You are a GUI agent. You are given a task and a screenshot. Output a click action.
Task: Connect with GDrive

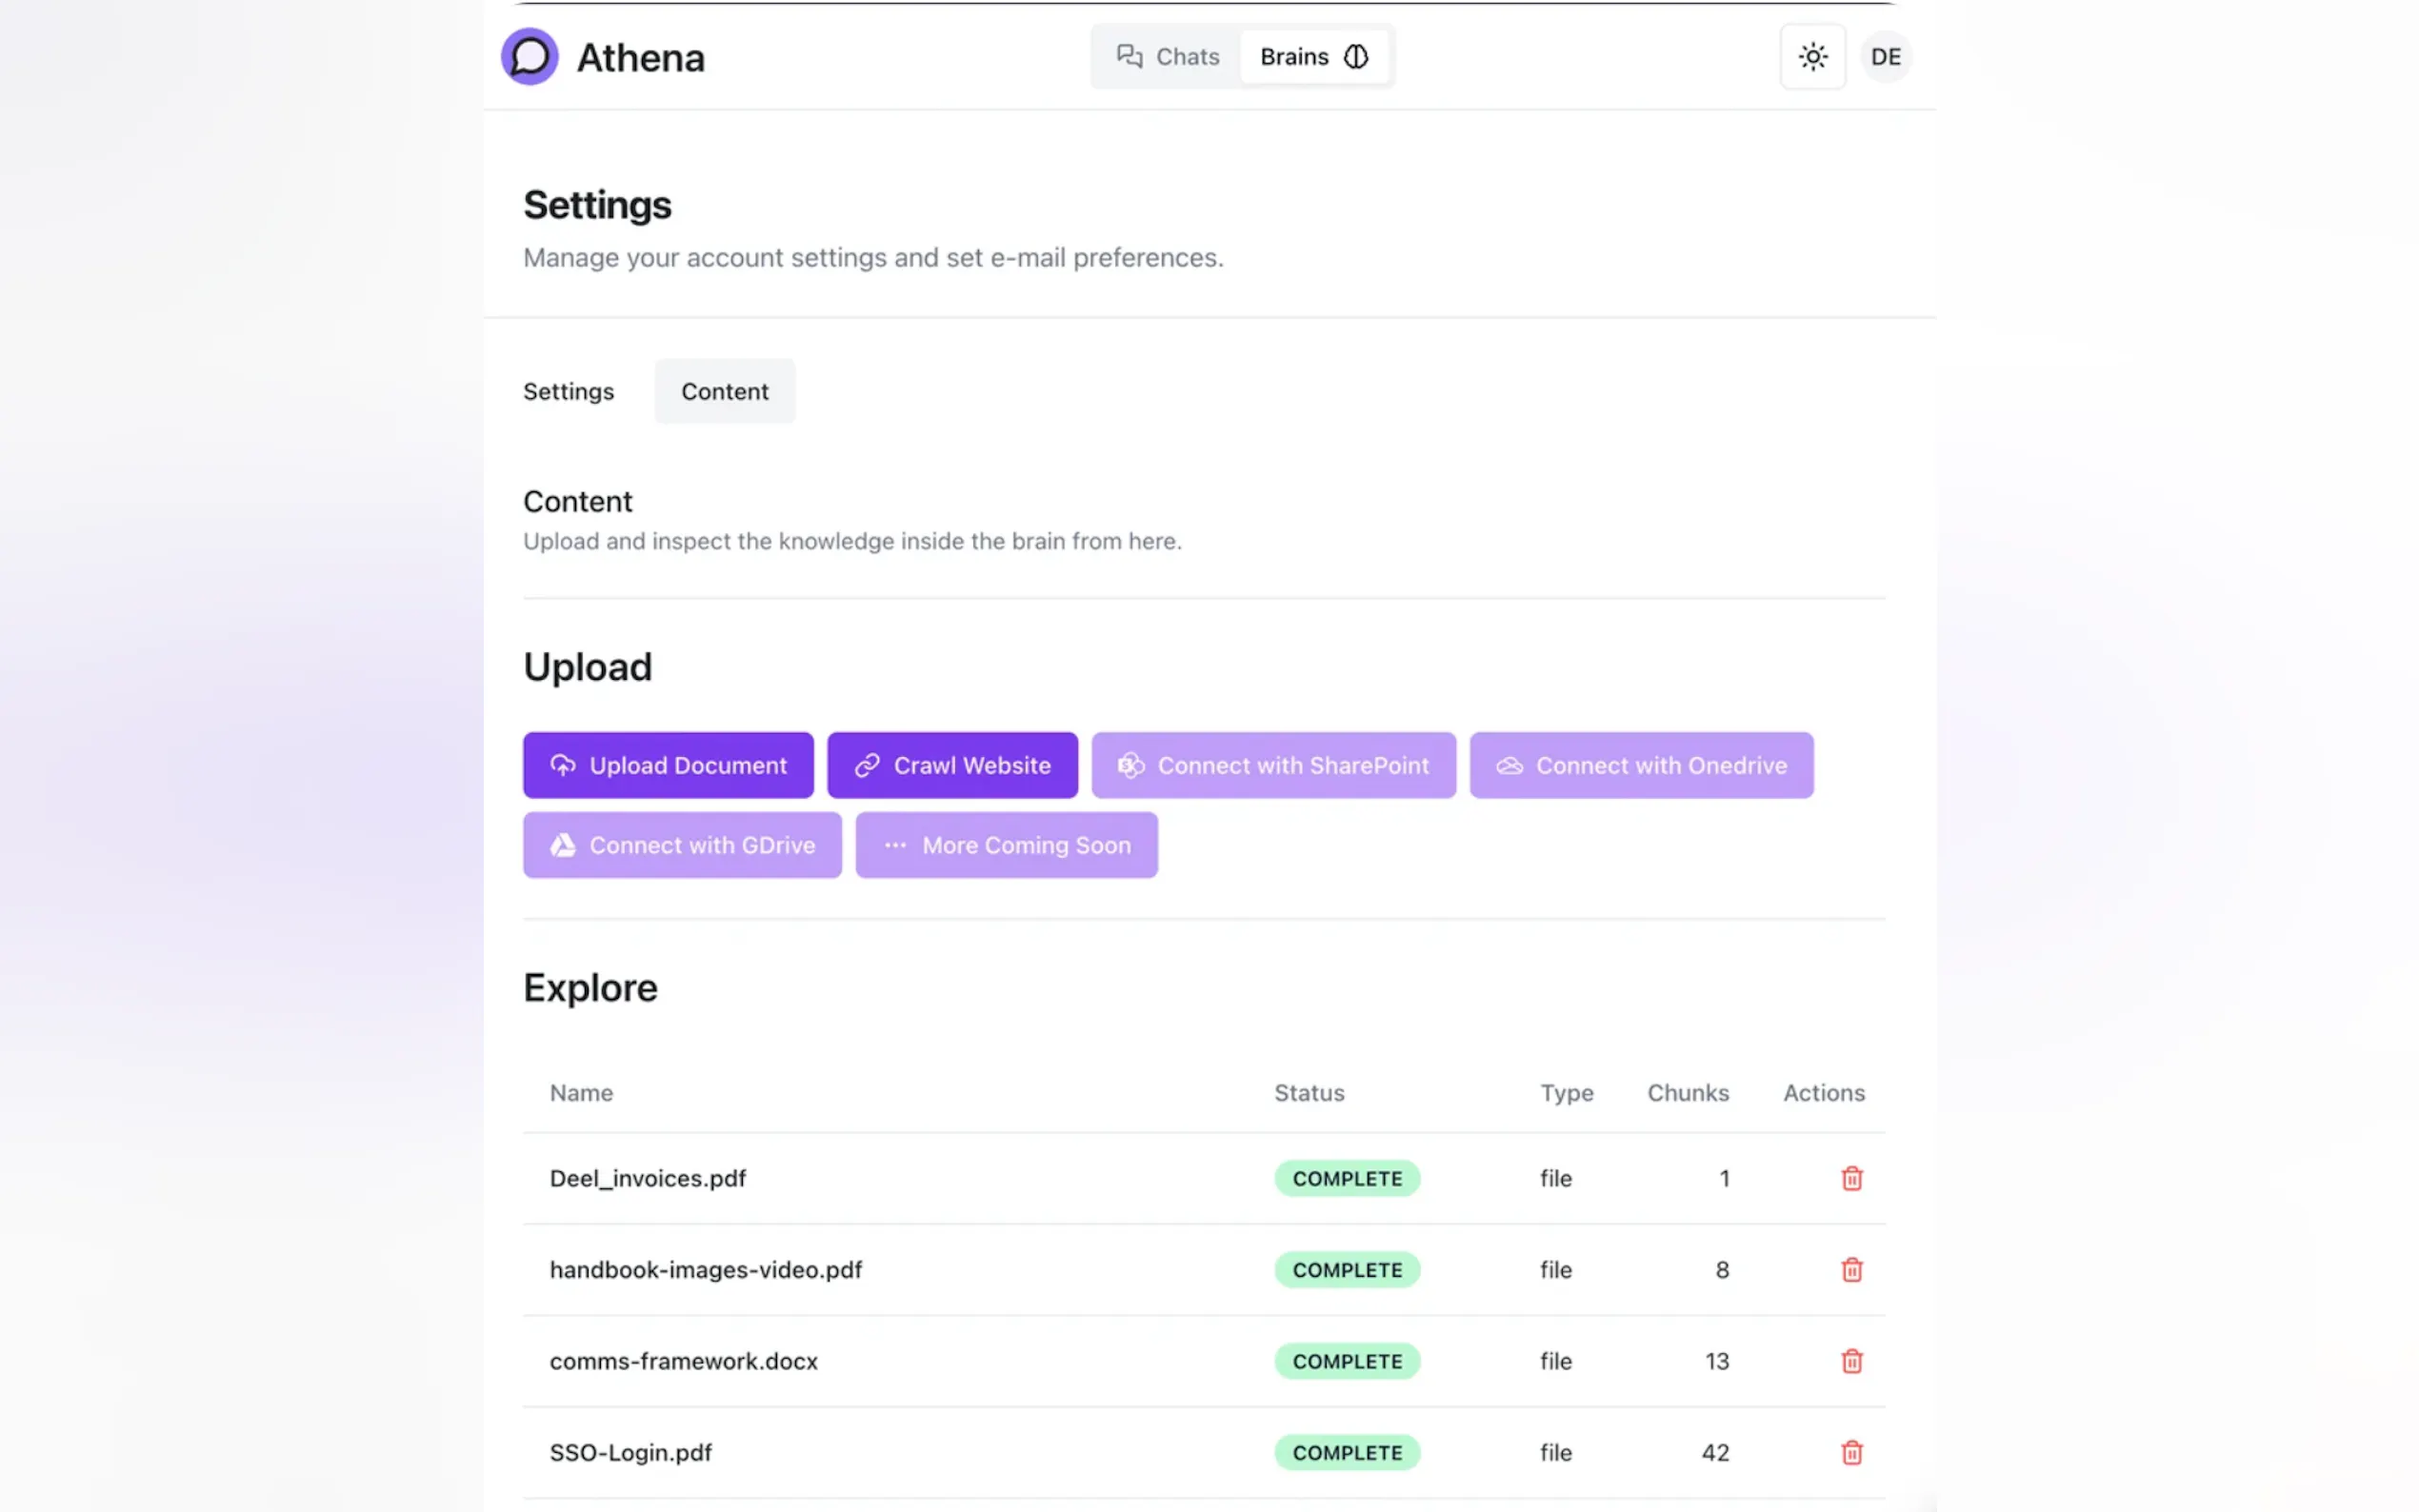point(682,845)
